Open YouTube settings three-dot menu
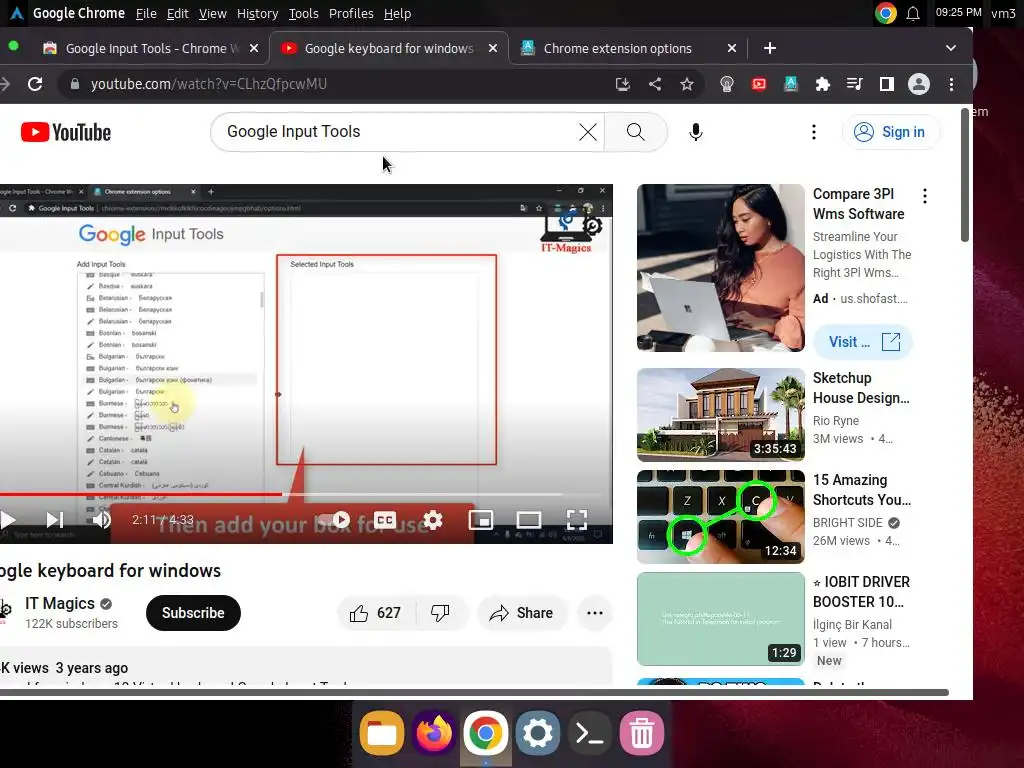 tap(813, 132)
